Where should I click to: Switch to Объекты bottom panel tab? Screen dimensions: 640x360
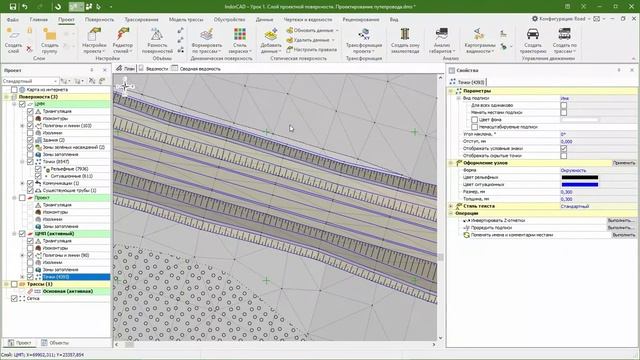pos(55,343)
